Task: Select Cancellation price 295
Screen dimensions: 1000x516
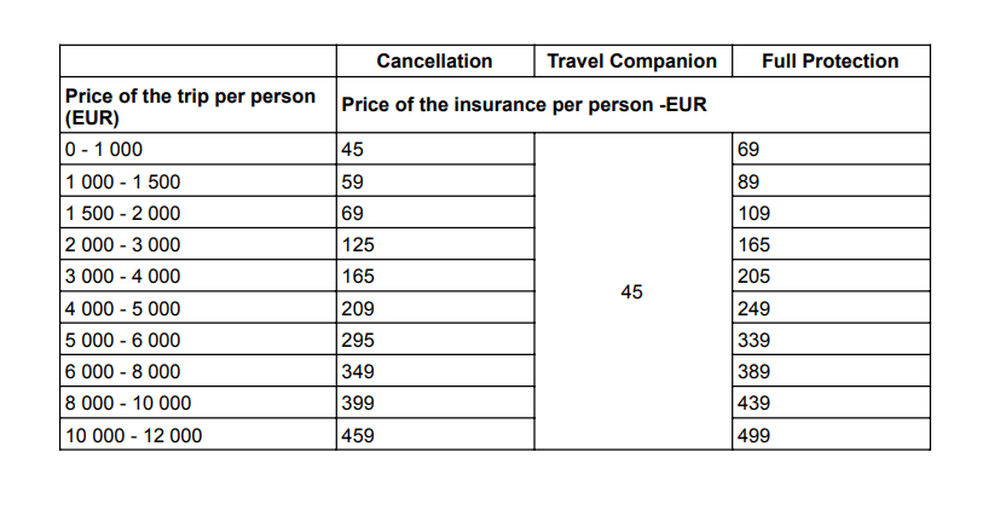Action: [358, 340]
